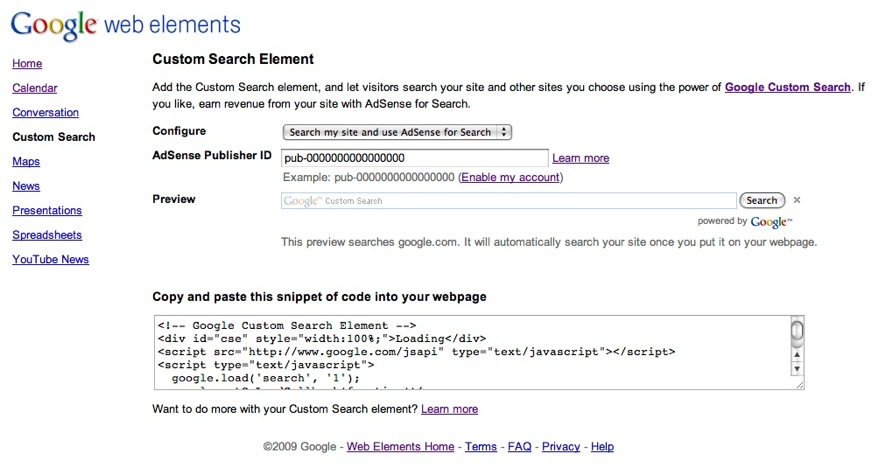
Task: Open the YouTube News element page
Action: coord(50,260)
